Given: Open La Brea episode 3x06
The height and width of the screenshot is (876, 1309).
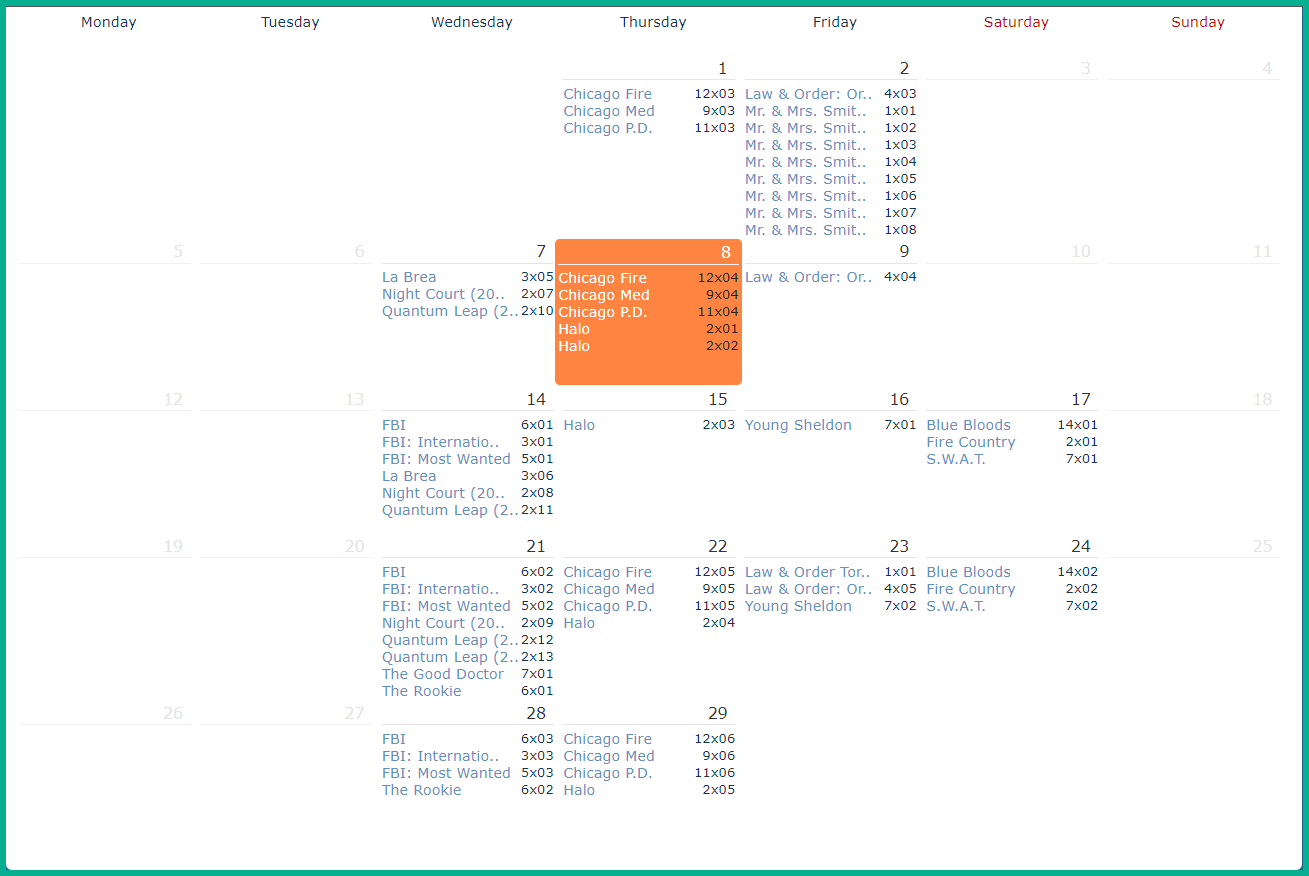Looking at the screenshot, I should (x=409, y=476).
